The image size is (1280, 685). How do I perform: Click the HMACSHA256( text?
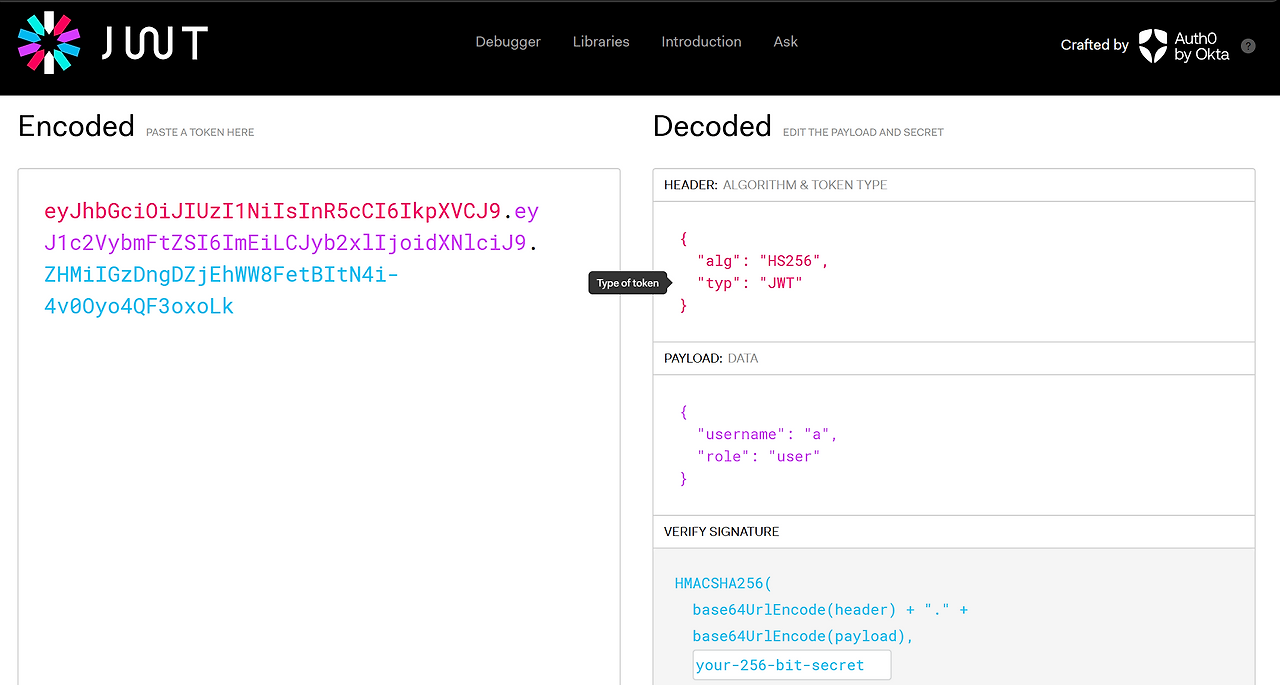724,584
